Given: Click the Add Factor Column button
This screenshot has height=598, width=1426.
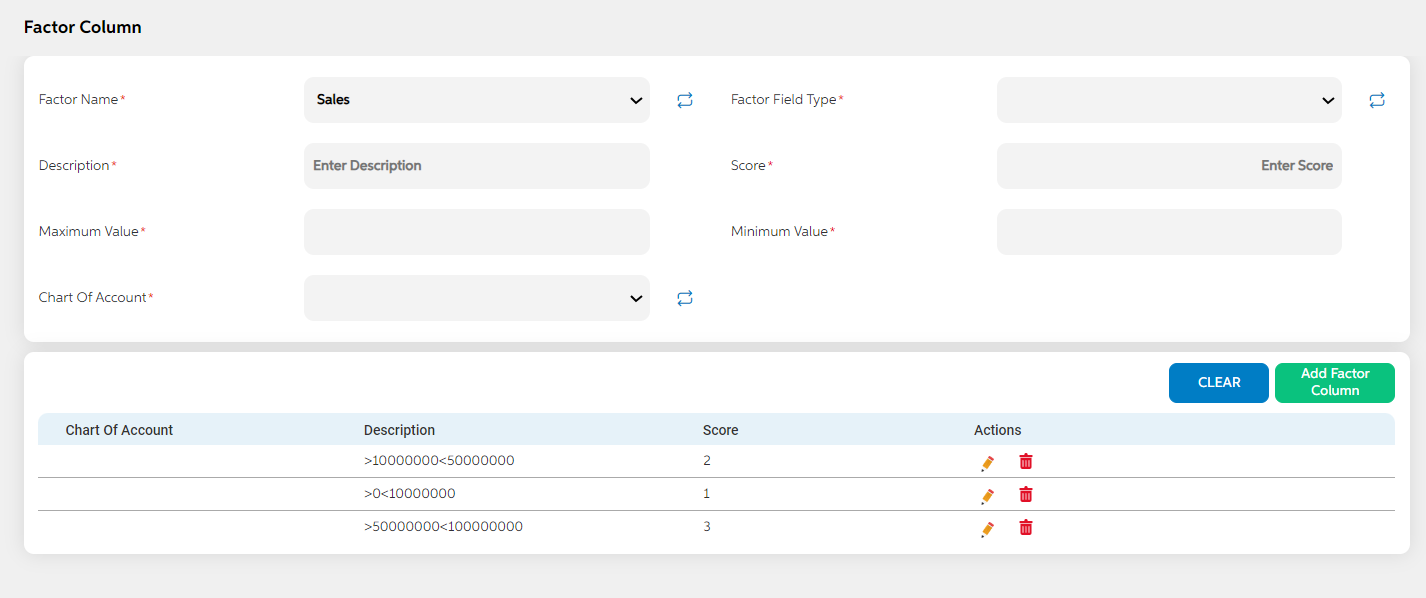Looking at the screenshot, I should pyautogui.click(x=1335, y=383).
